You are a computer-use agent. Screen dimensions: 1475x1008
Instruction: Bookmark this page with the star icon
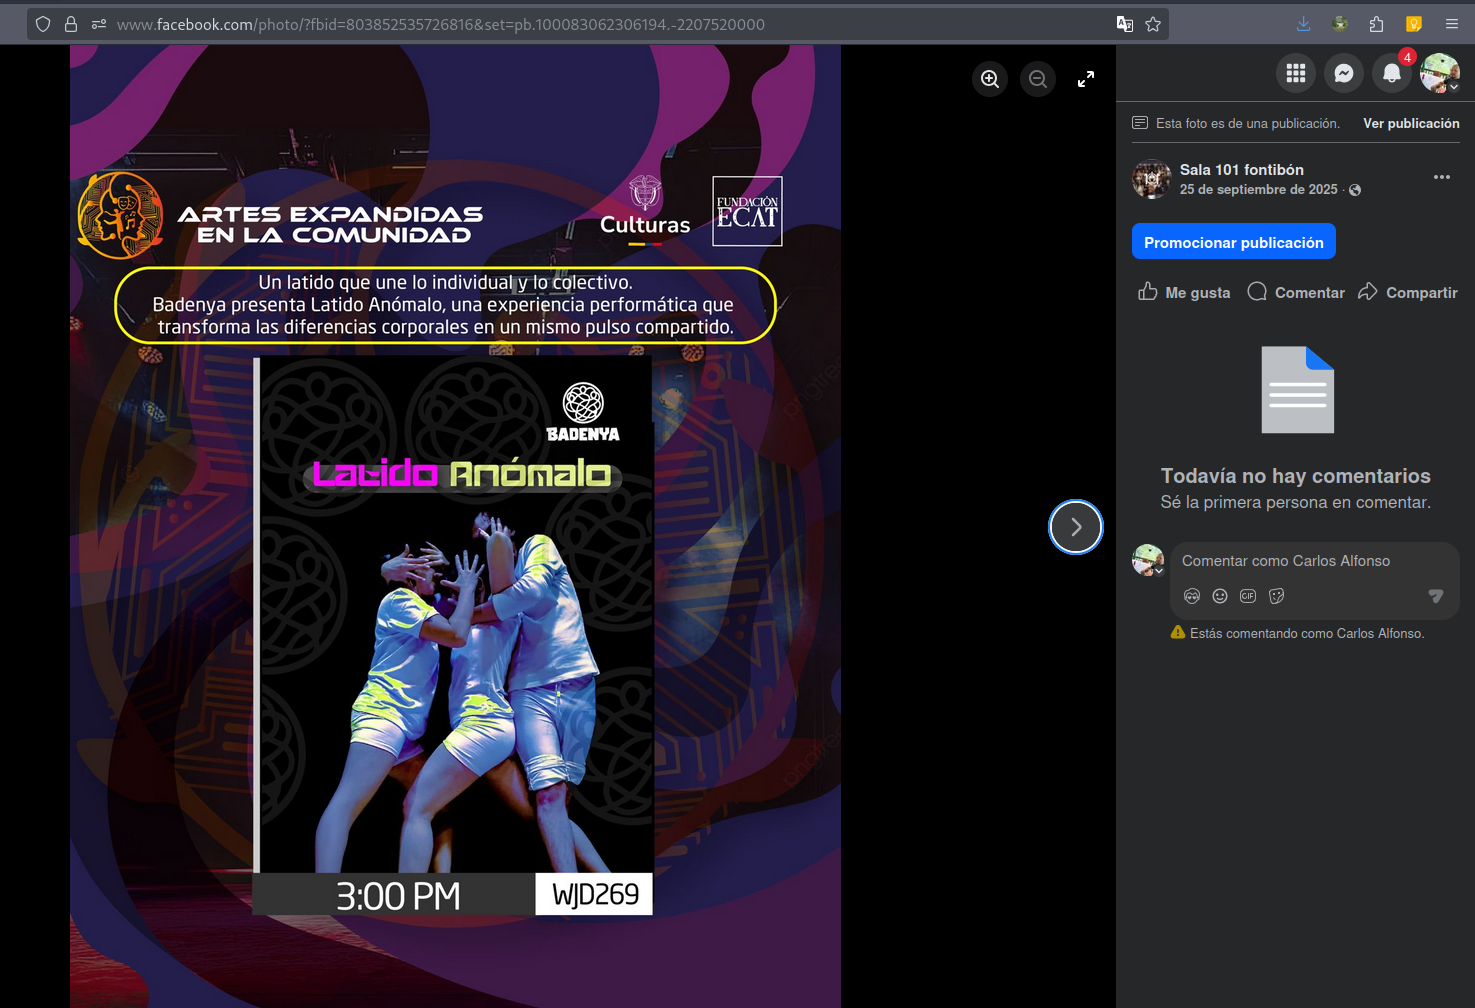1153,24
